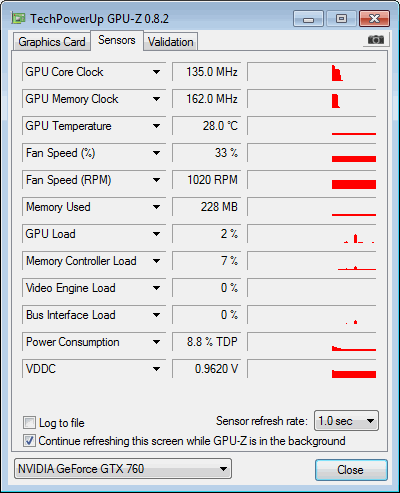Open the Sensor refresh rate dropdown

[x=346, y=421]
